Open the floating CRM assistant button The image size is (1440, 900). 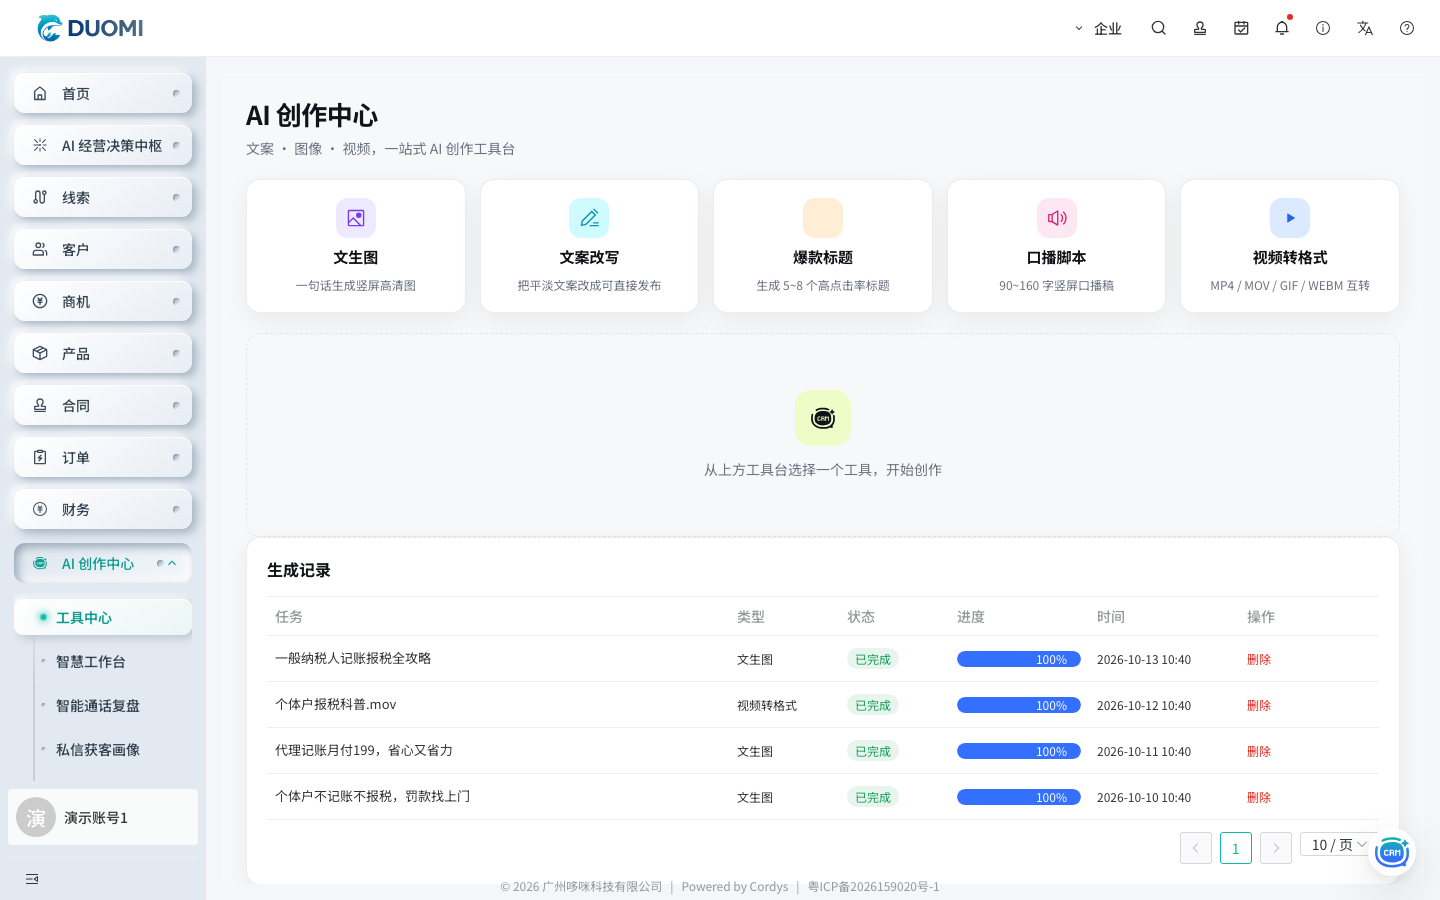[1392, 852]
